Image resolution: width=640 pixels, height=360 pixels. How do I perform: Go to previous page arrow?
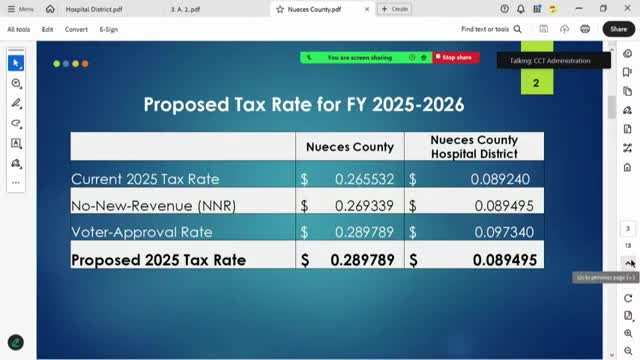629,263
